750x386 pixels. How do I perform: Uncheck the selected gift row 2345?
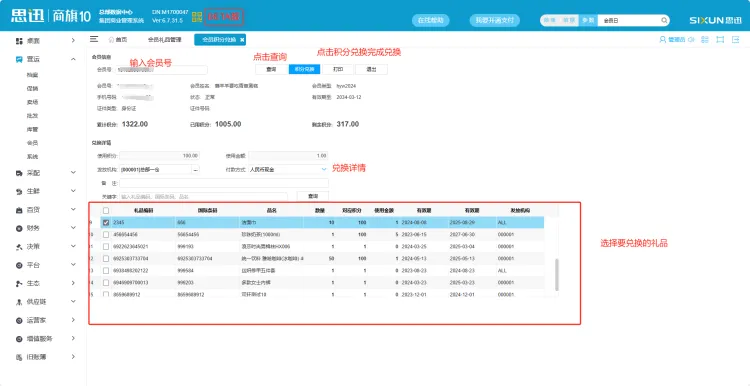click(106, 222)
